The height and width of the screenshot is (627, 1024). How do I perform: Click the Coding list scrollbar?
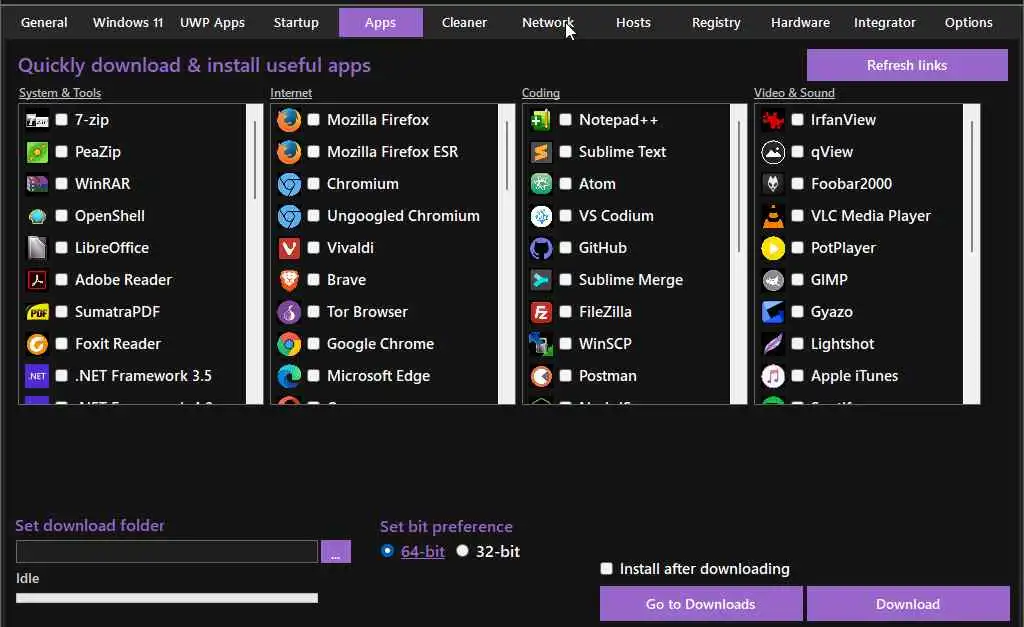[739, 254]
